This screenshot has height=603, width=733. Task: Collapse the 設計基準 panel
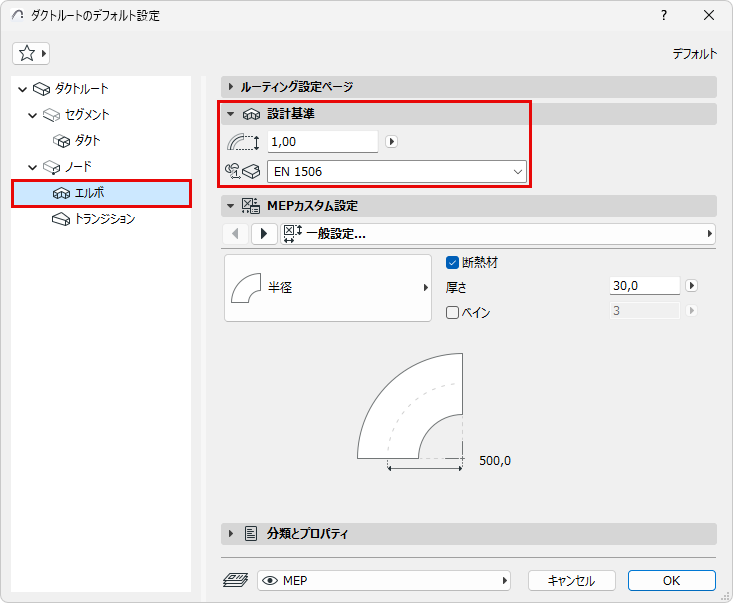230,114
